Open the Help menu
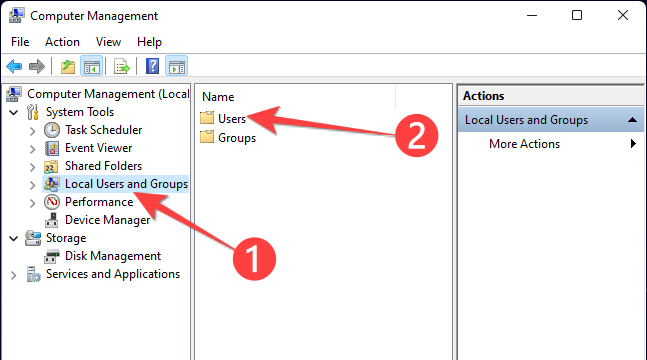This screenshot has height=360, width=647. pos(149,42)
